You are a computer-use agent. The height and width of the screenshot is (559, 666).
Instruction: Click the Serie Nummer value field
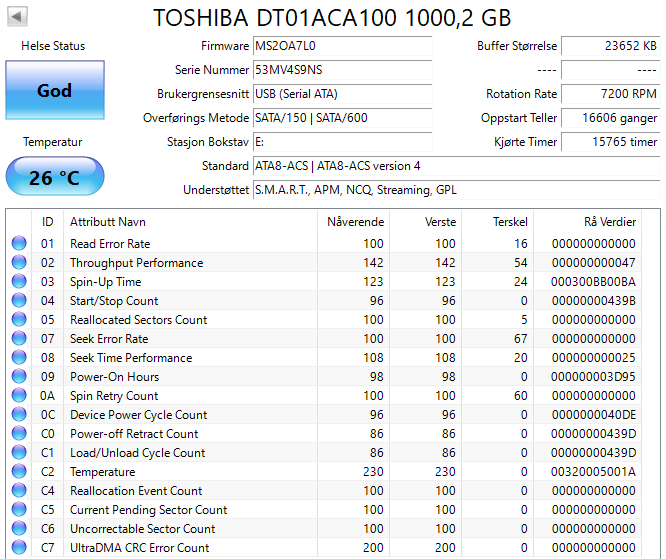(x=342, y=70)
